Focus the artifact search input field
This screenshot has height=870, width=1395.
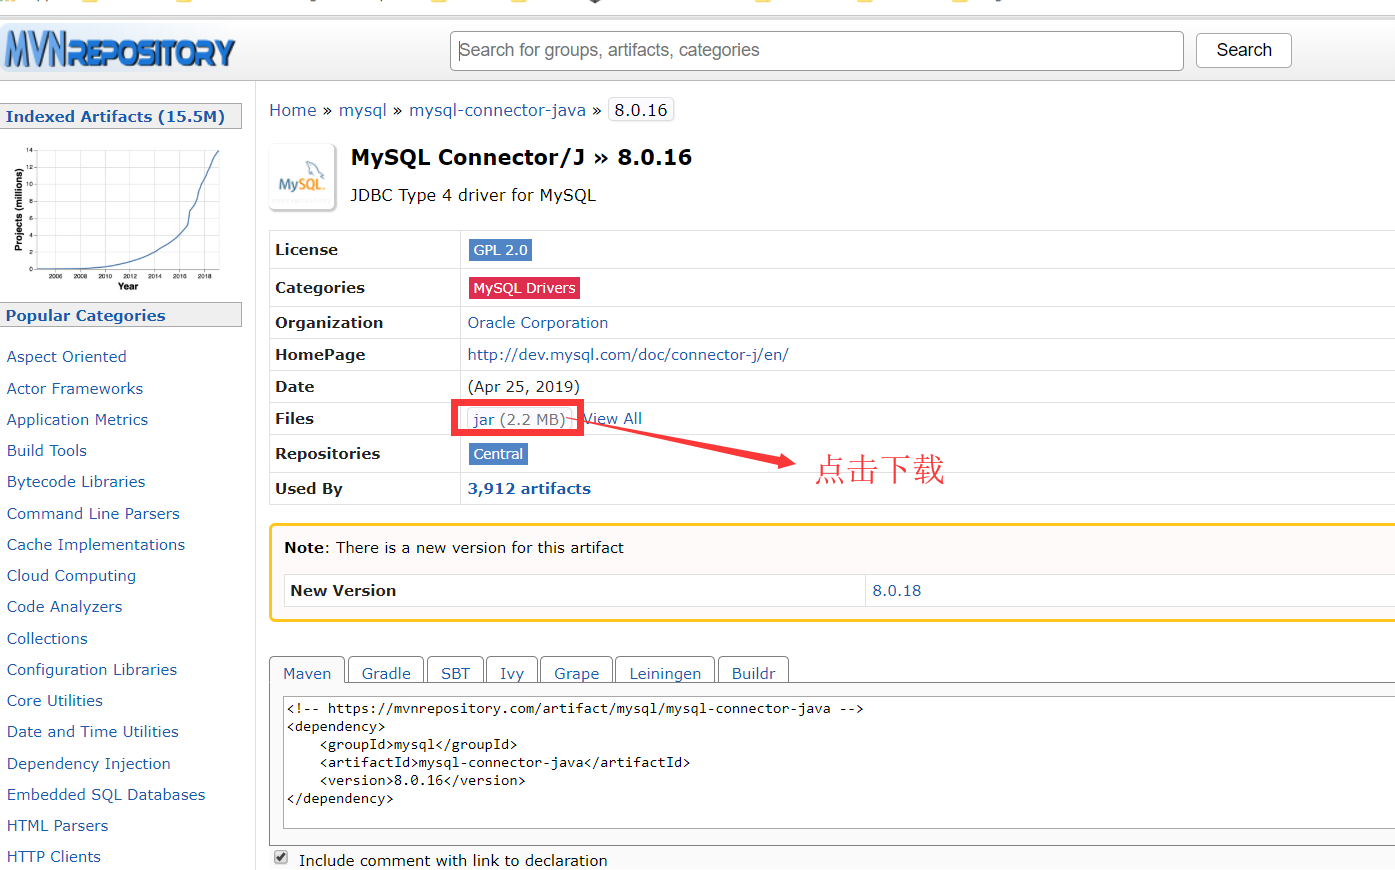[x=816, y=50]
